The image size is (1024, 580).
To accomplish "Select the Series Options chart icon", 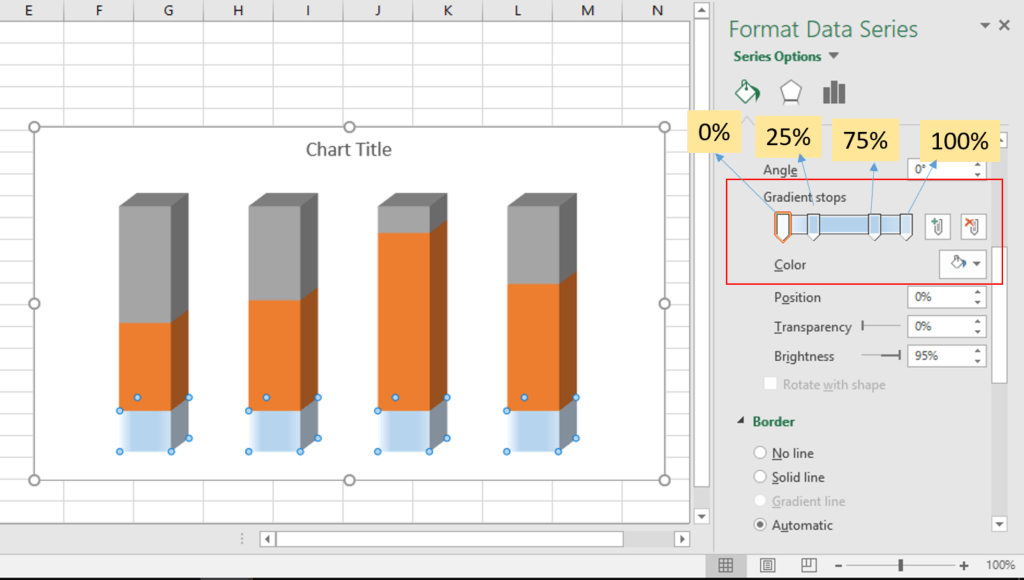I will 834,92.
